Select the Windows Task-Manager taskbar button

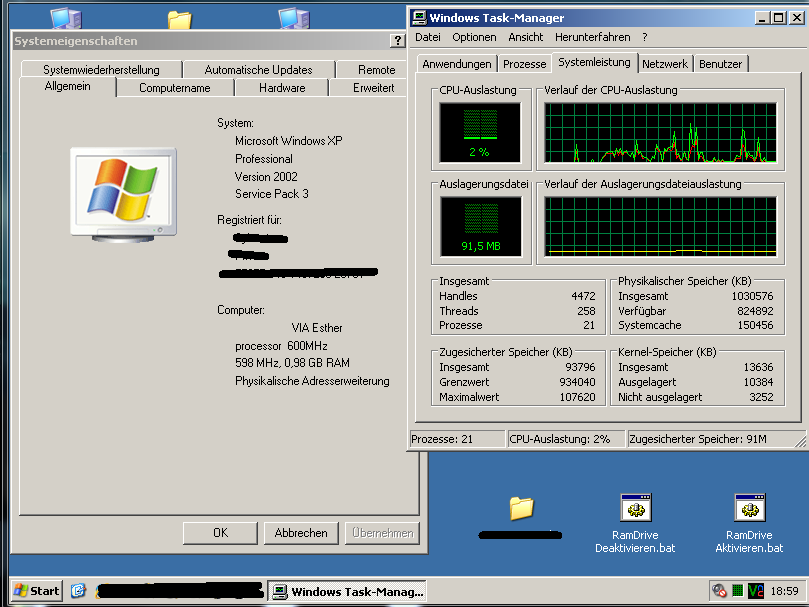point(349,591)
